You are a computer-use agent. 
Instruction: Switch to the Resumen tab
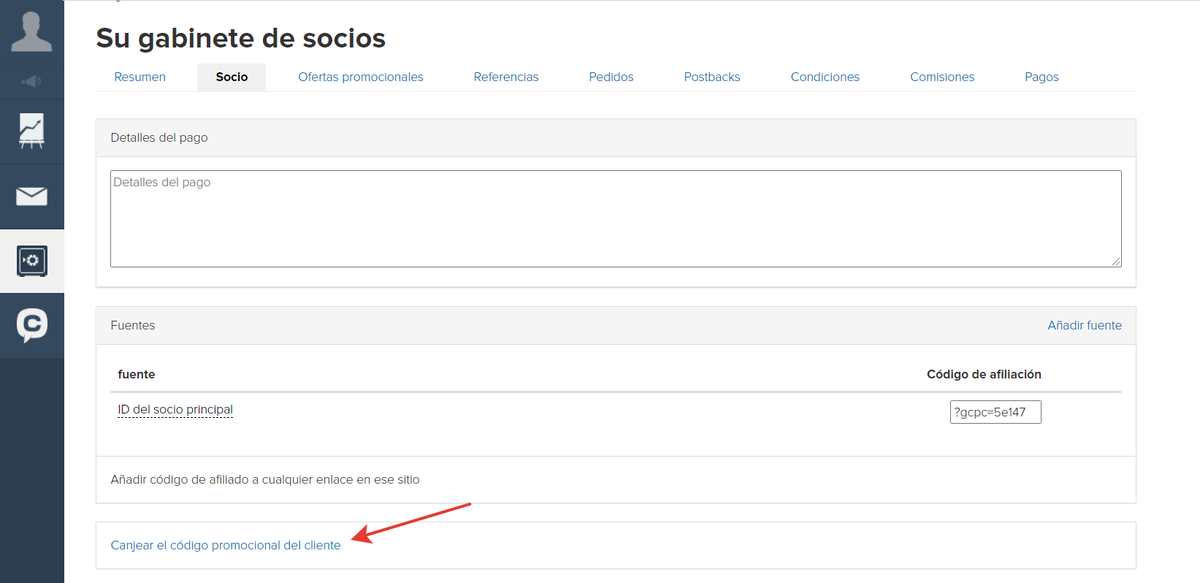point(140,77)
